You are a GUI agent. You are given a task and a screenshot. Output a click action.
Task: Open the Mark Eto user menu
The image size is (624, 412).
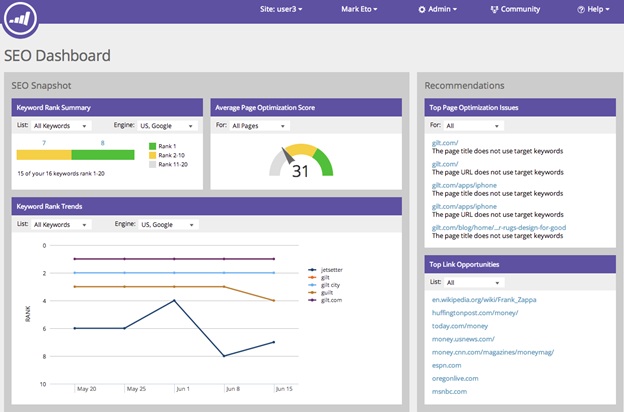tap(359, 9)
